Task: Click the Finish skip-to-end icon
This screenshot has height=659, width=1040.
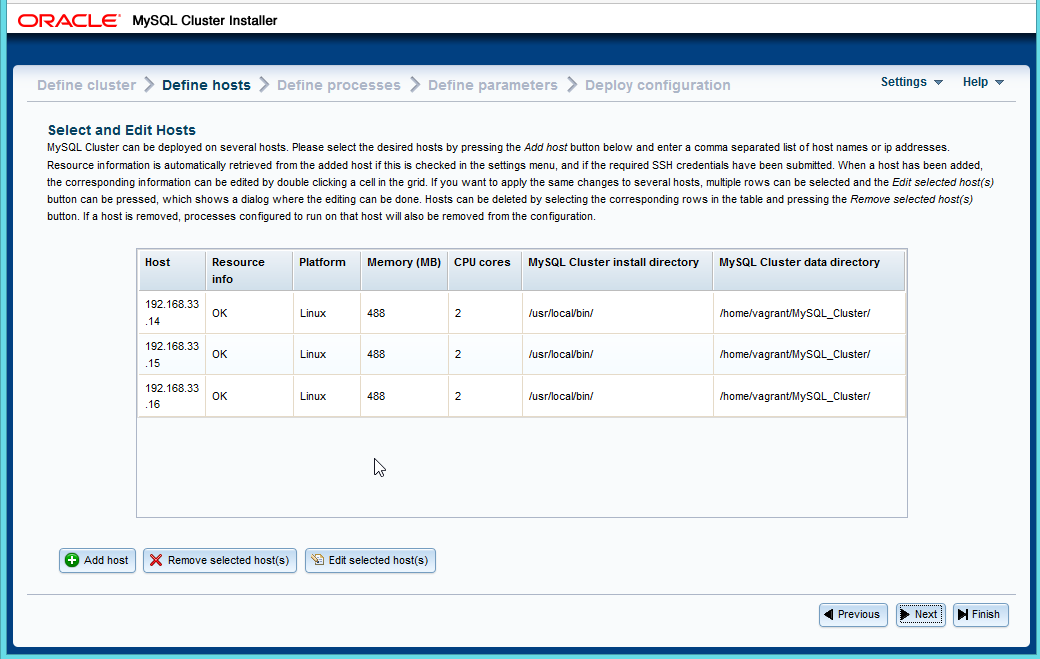Action: [x=963, y=615]
